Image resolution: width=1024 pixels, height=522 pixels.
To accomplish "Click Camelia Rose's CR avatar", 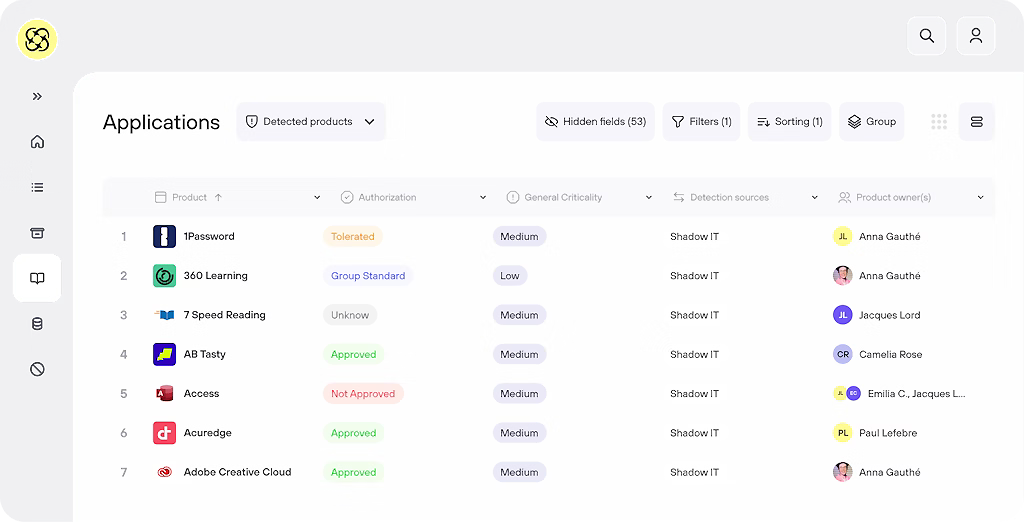I will click(842, 354).
